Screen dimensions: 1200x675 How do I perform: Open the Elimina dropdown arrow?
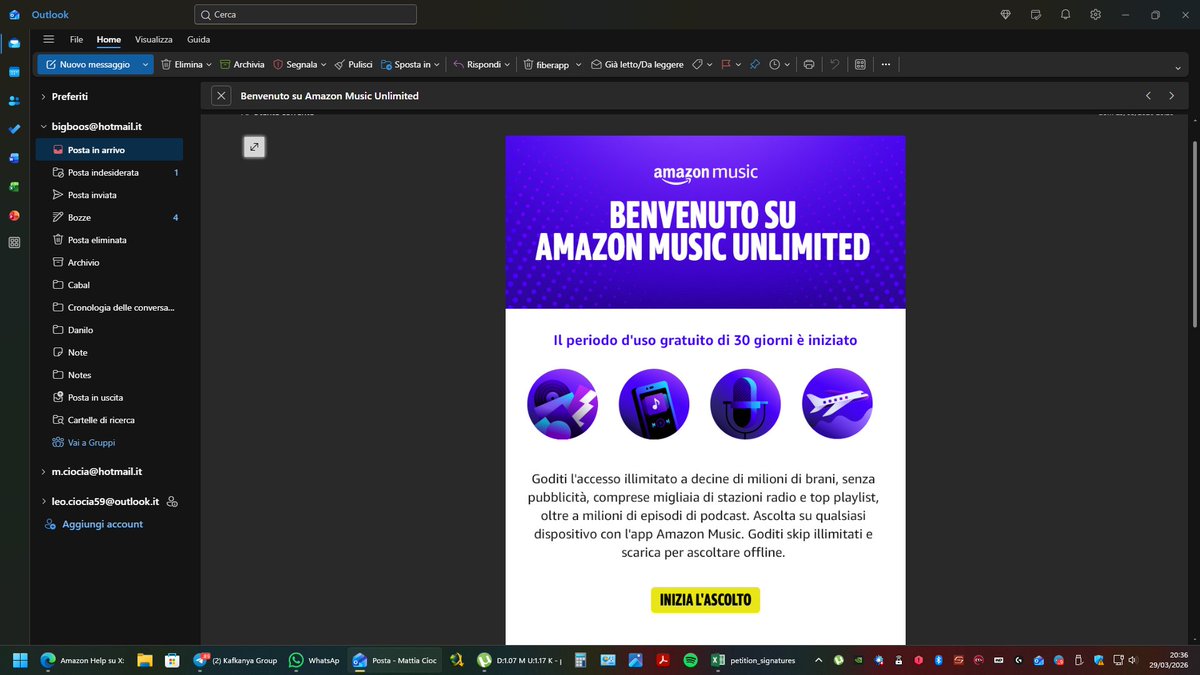(x=209, y=64)
